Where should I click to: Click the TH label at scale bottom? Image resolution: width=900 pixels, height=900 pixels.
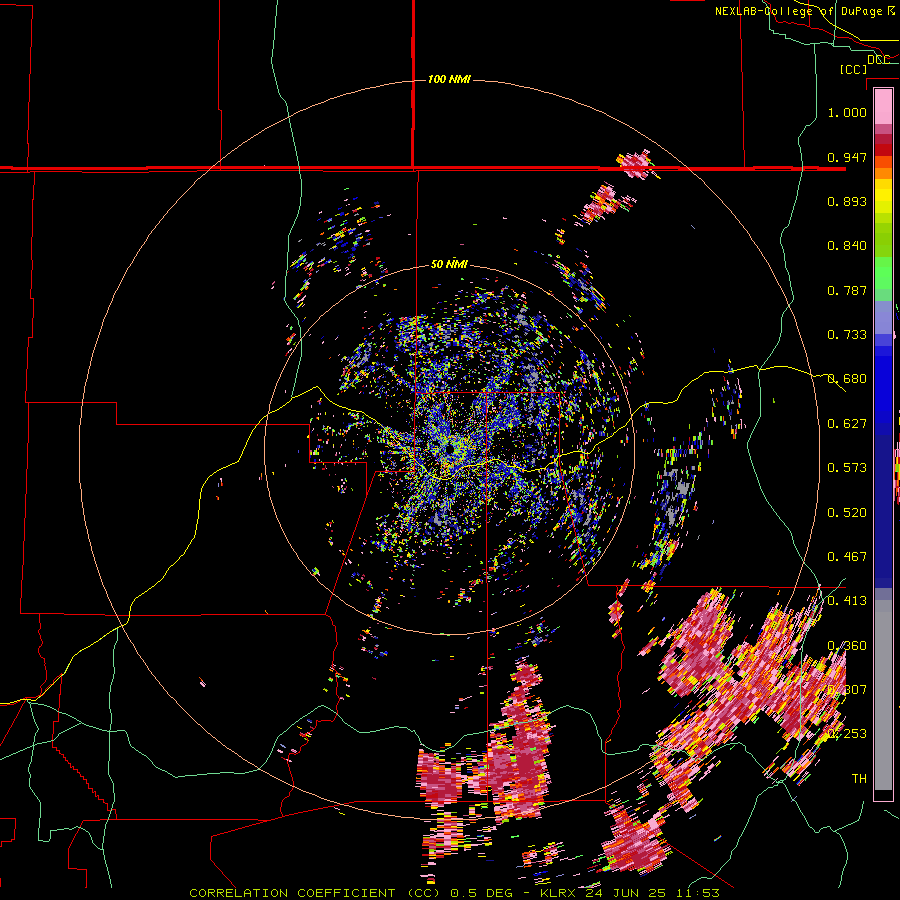point(859,779)
